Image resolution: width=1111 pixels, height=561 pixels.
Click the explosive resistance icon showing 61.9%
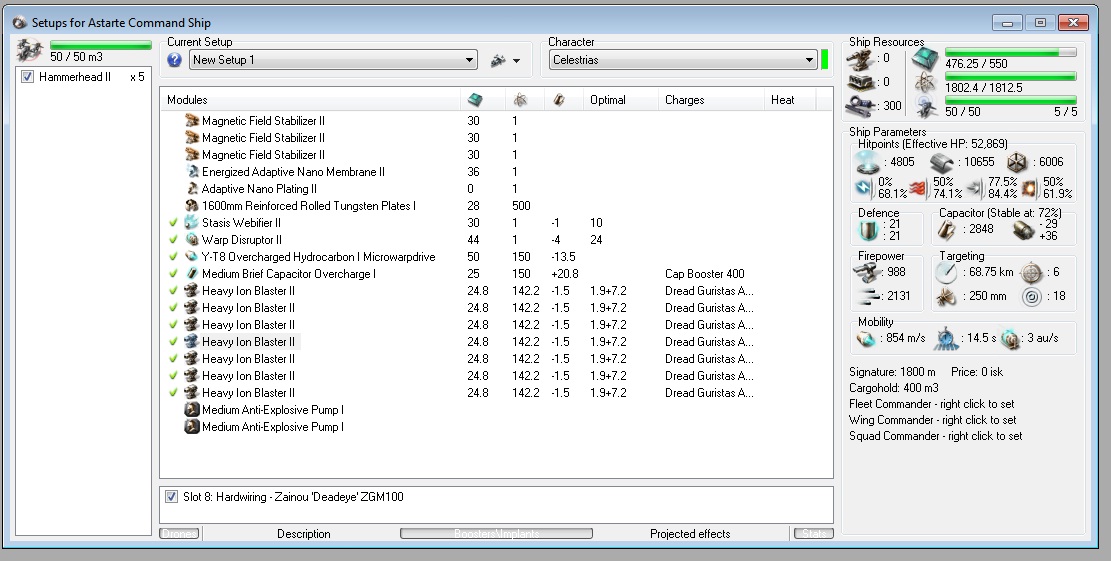1030,188
